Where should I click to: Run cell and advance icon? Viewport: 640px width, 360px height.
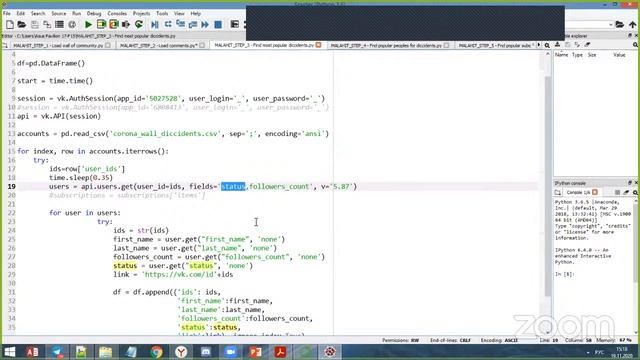113,24
